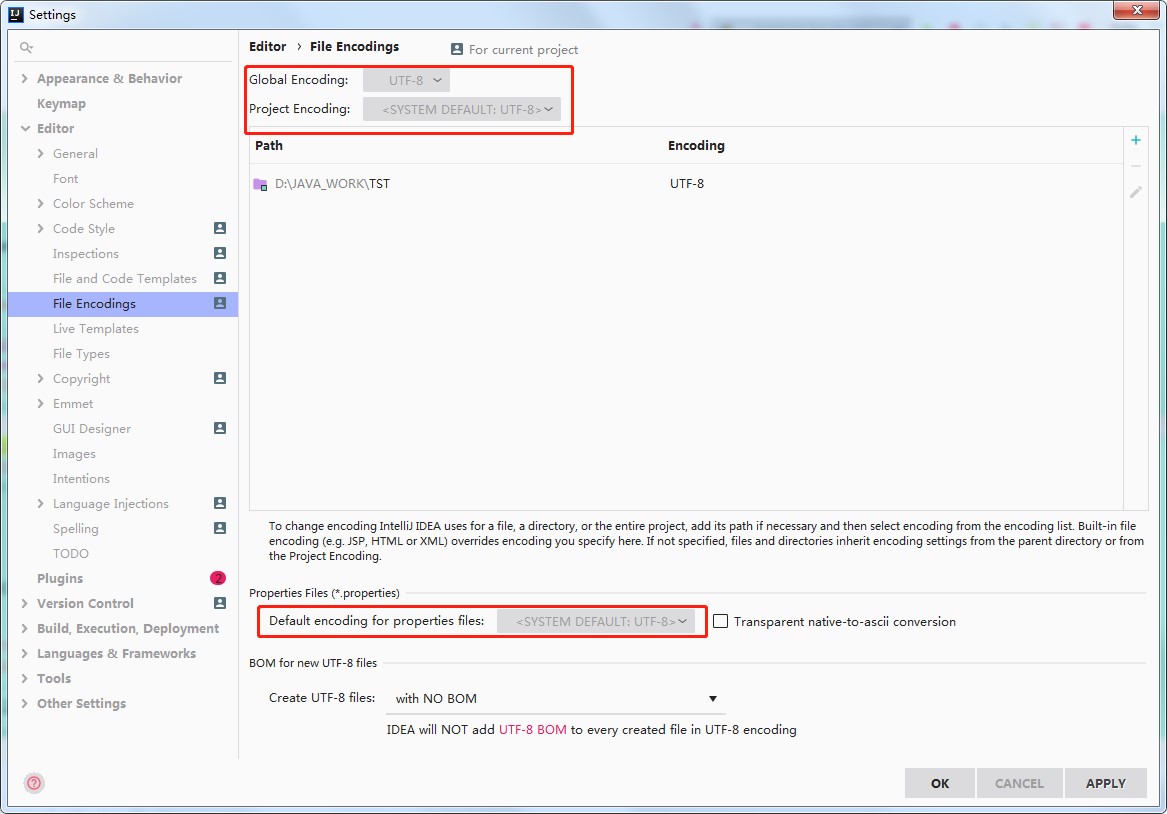The width and height of the screenshot is (1167, 814).
Task: Open the Plugins settings page
Action: (60, 578)
